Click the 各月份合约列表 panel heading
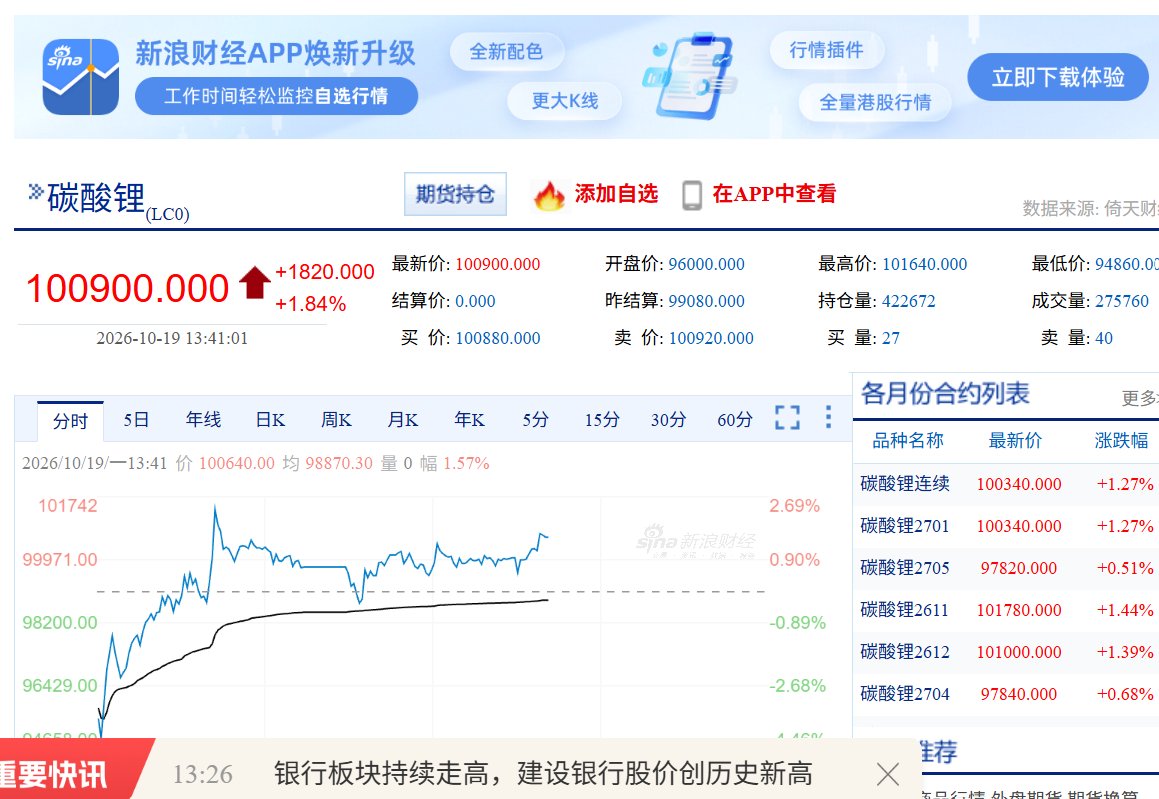1159x799 pixels. tap(945, 394)
